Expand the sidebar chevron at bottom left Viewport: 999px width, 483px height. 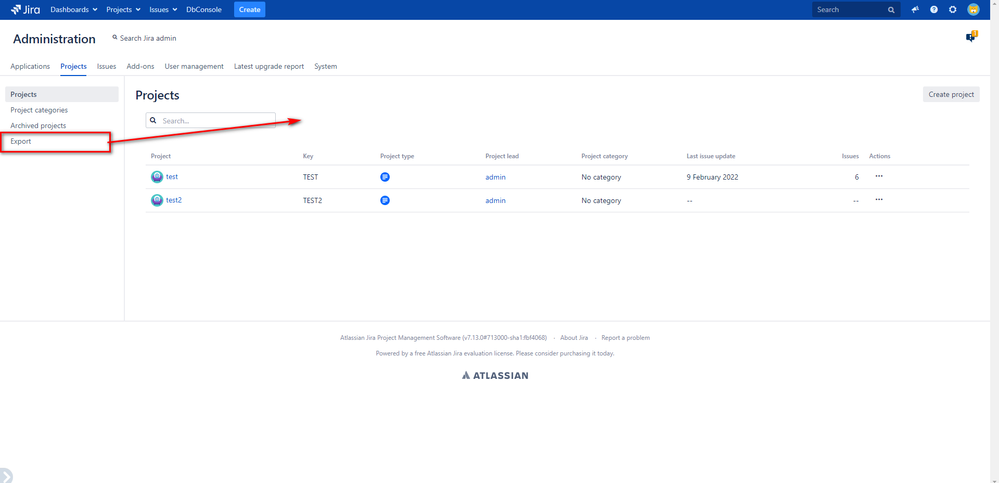(x=5, y=476)
